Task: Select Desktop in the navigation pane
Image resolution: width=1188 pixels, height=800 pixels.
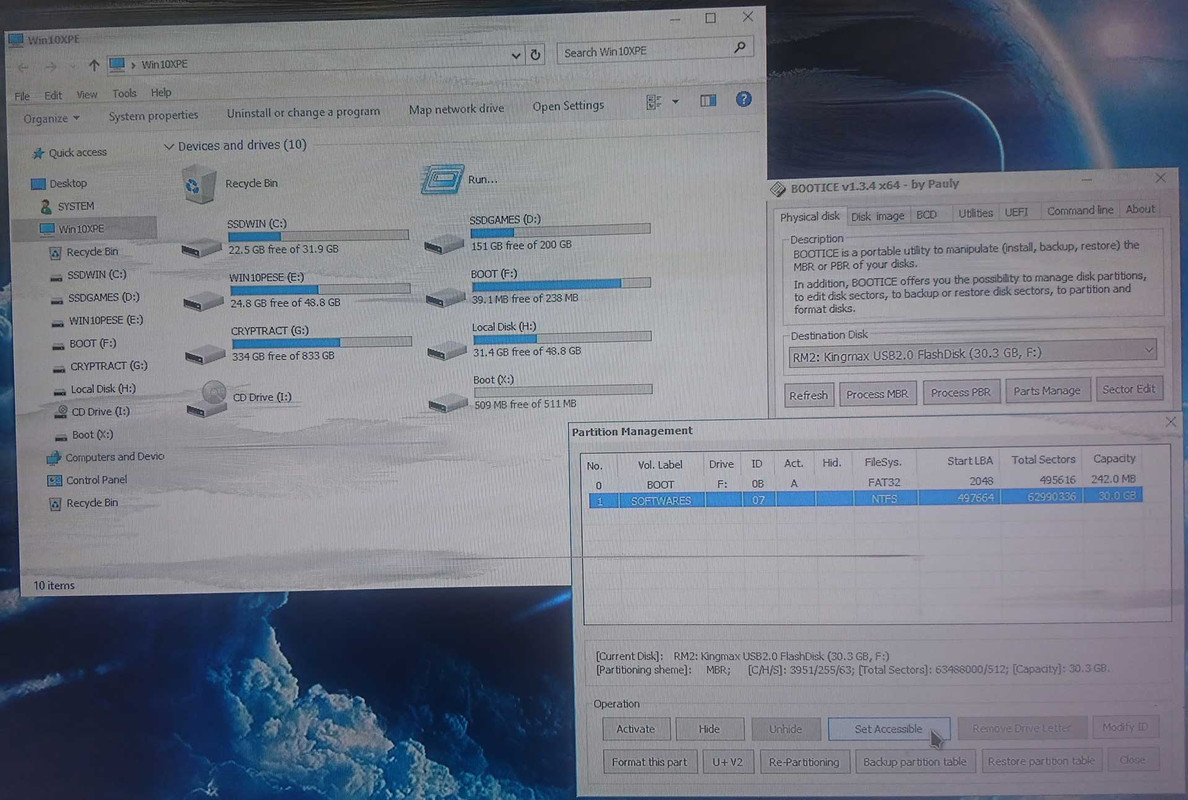Action: coord(59,183)
